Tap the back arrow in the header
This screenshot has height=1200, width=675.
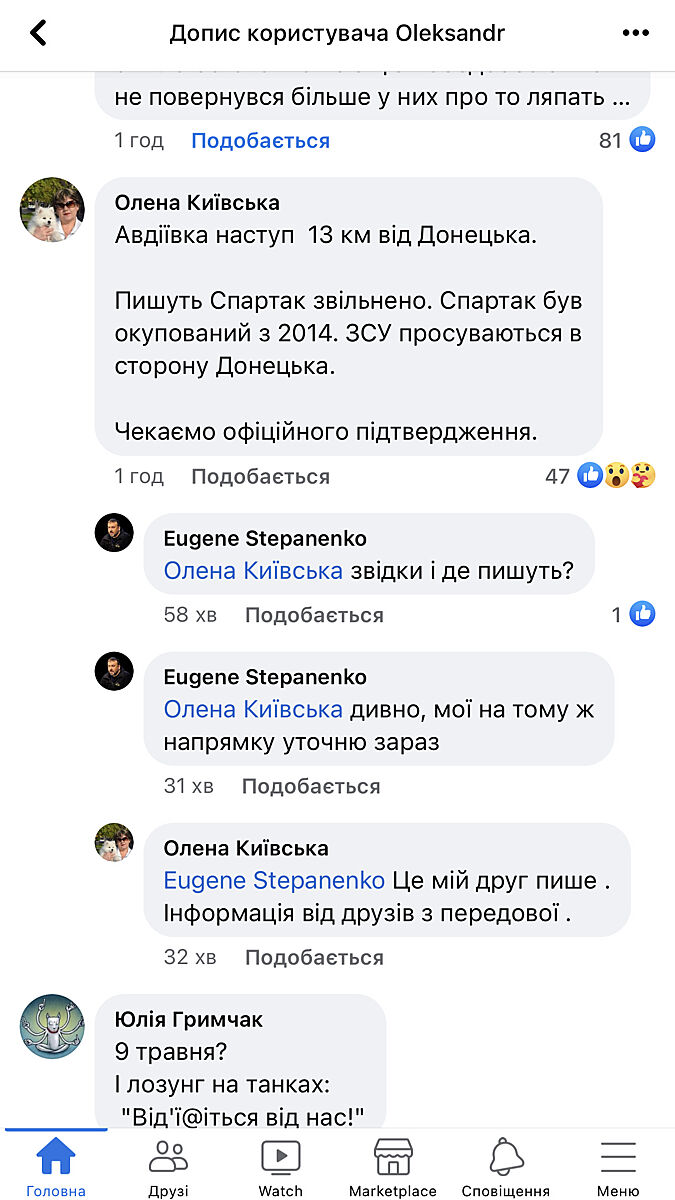pyautogui.click(x=39, y=33)
